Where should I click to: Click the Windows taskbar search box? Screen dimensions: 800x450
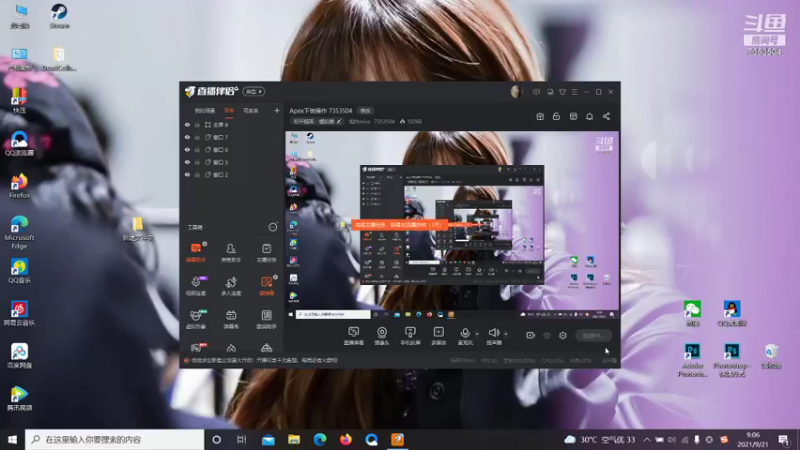click(x=114, y=439)
